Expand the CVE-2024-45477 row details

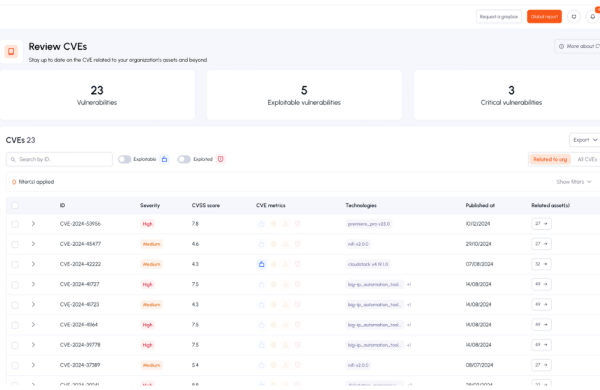point(33,244)
